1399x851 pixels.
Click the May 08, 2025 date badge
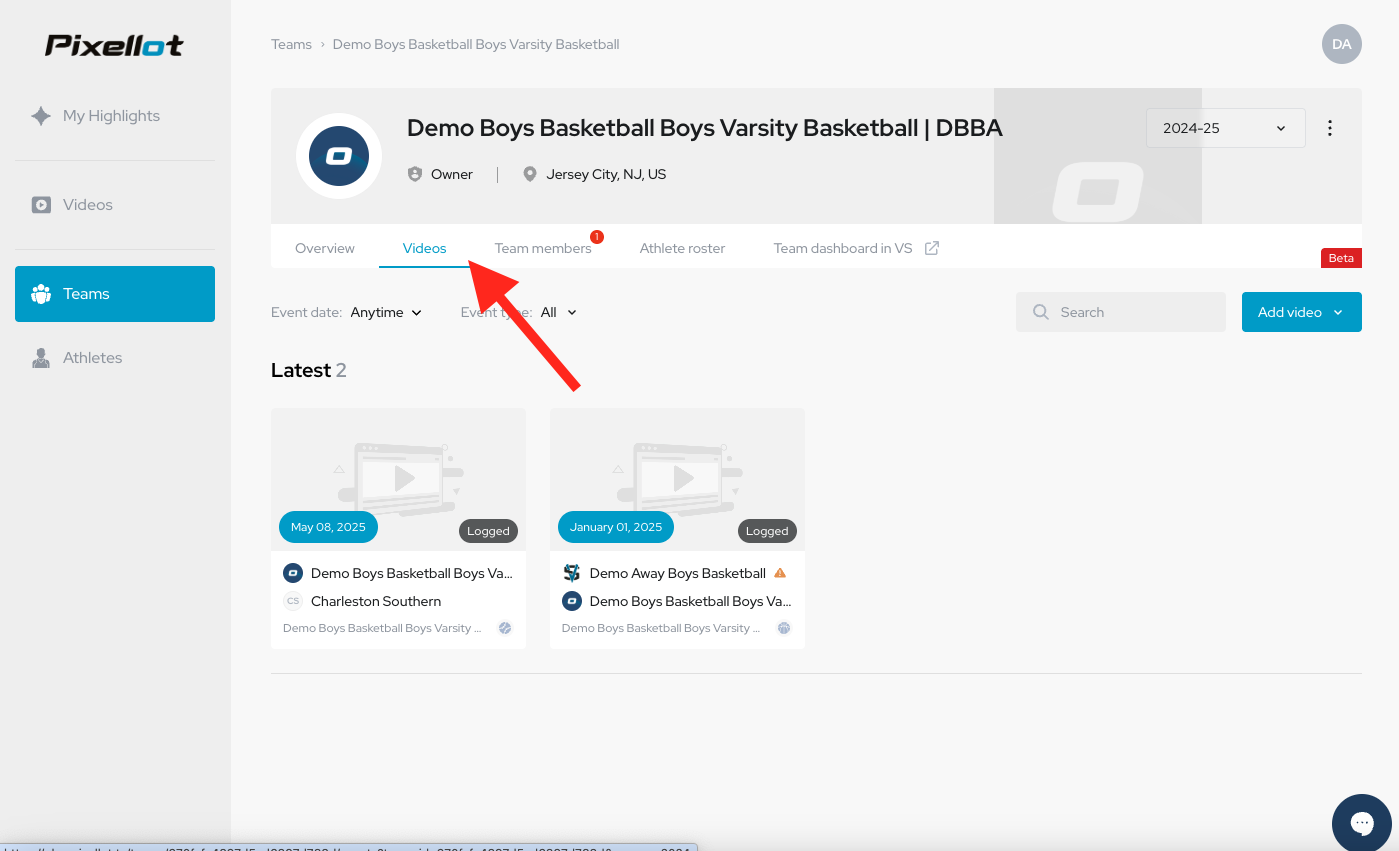point(328,527)
